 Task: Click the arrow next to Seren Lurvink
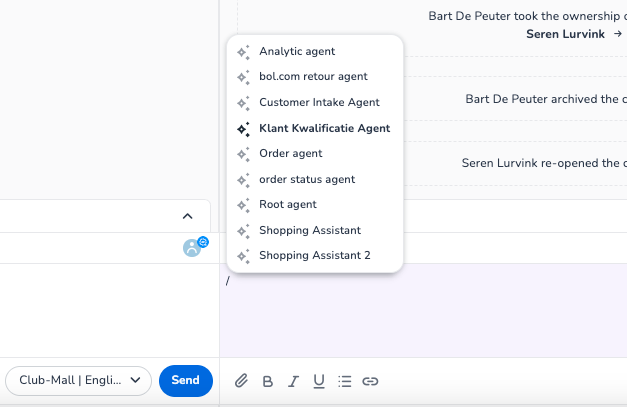[x=618, y=34]
